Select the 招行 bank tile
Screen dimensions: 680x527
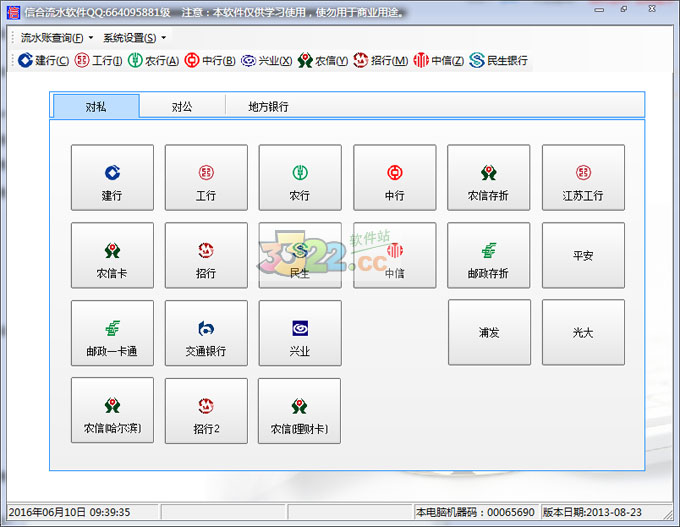click(x=206, y=255)
